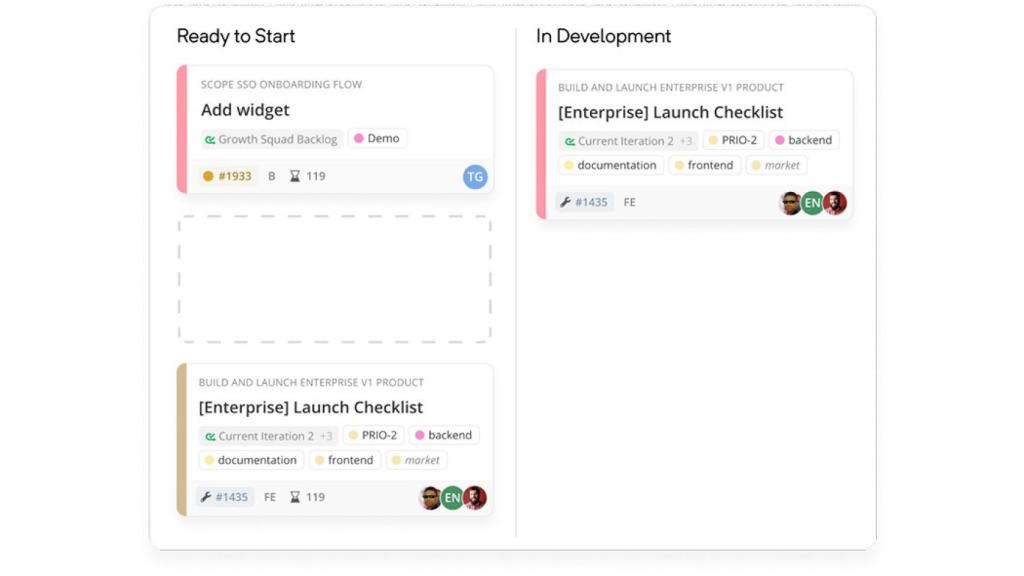Click the empty dashed drop placeholder

tap(334, 279)
